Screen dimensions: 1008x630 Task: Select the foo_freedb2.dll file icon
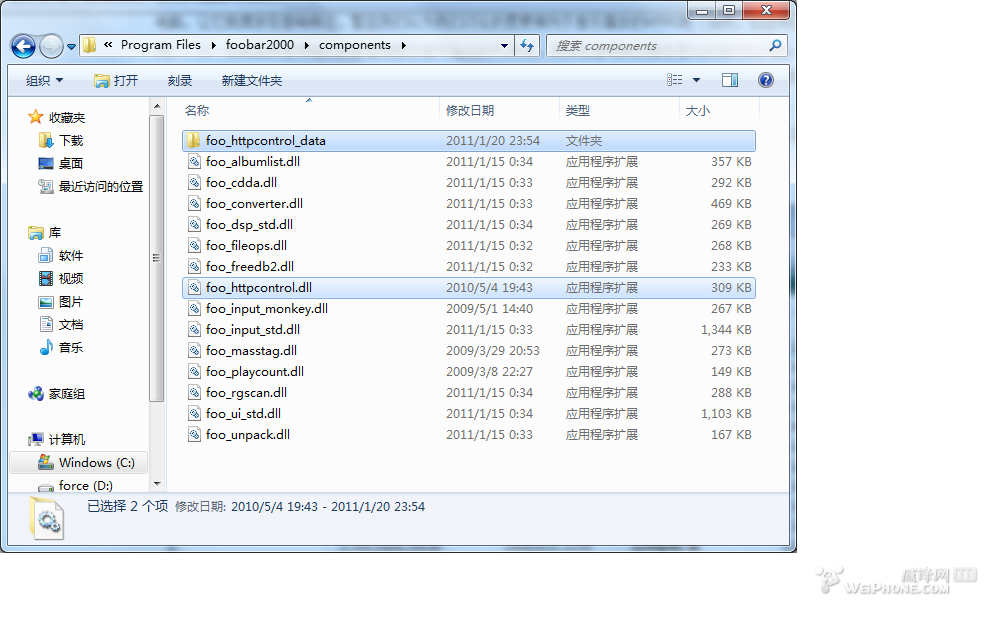pos(194,267)
